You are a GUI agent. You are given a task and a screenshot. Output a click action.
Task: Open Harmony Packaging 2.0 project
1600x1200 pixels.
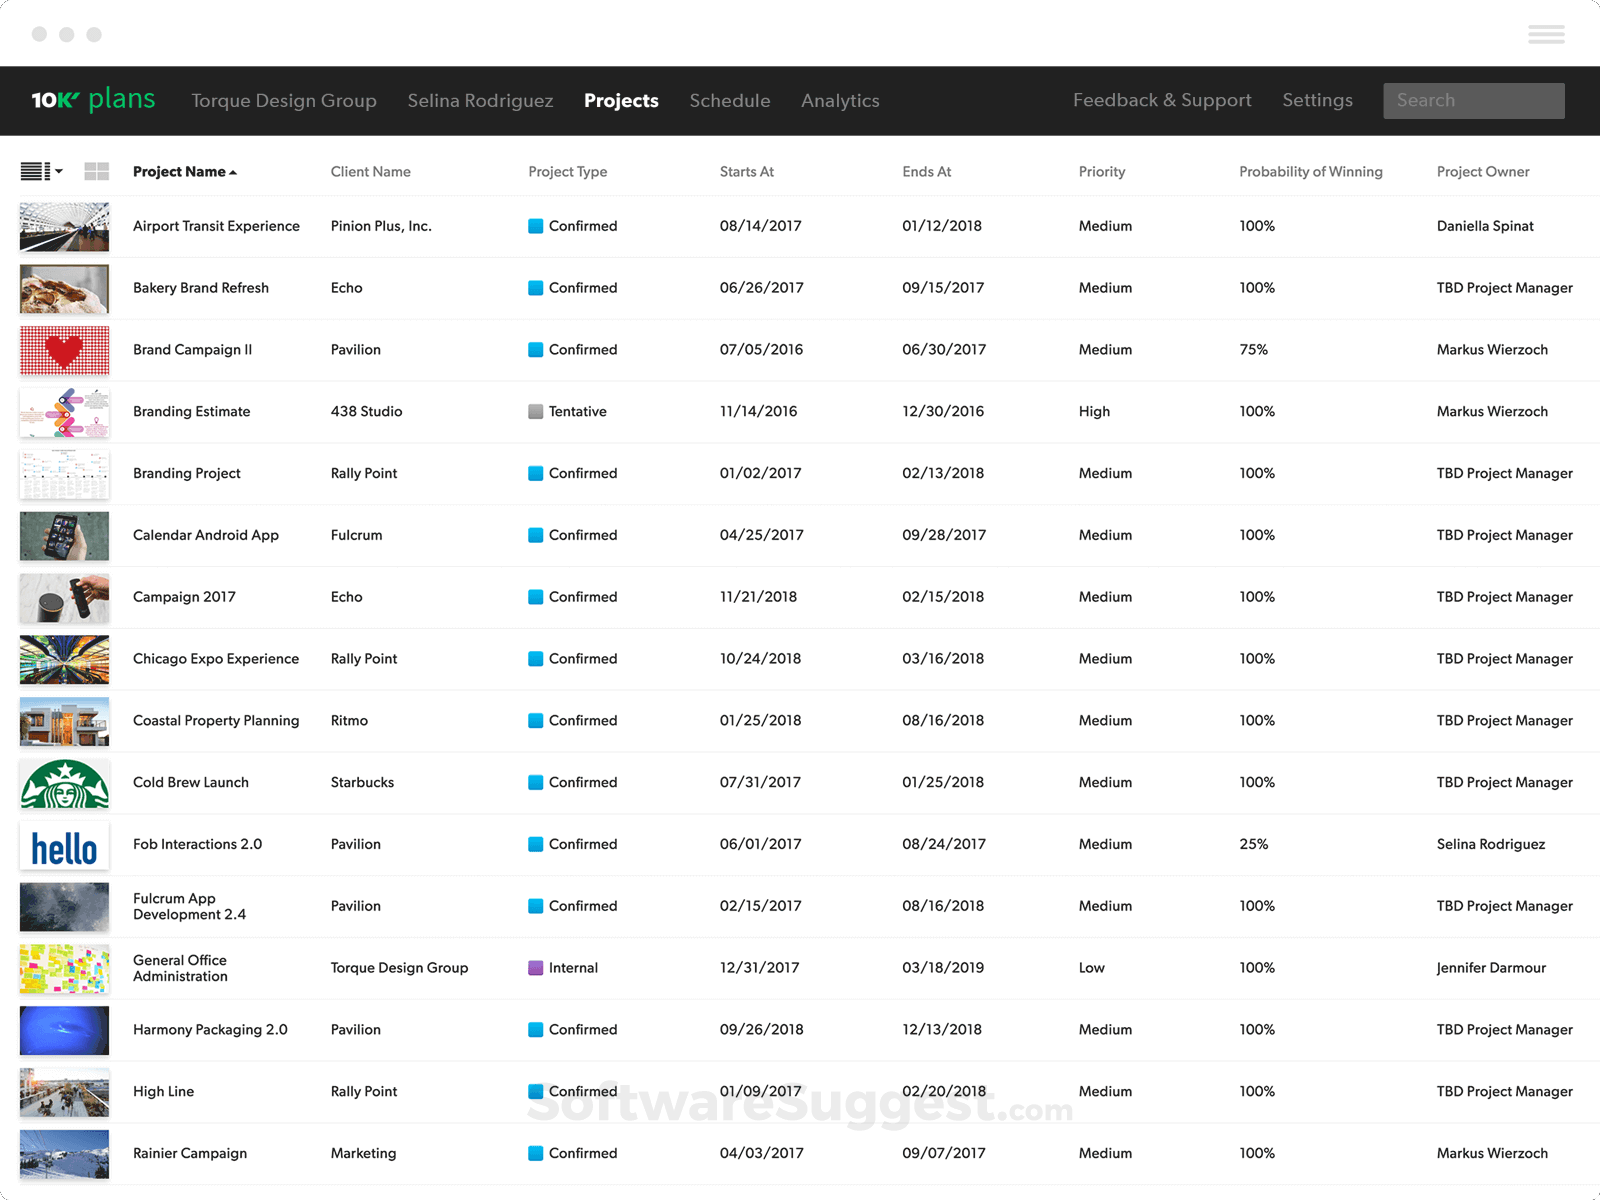click(210, 1030)
